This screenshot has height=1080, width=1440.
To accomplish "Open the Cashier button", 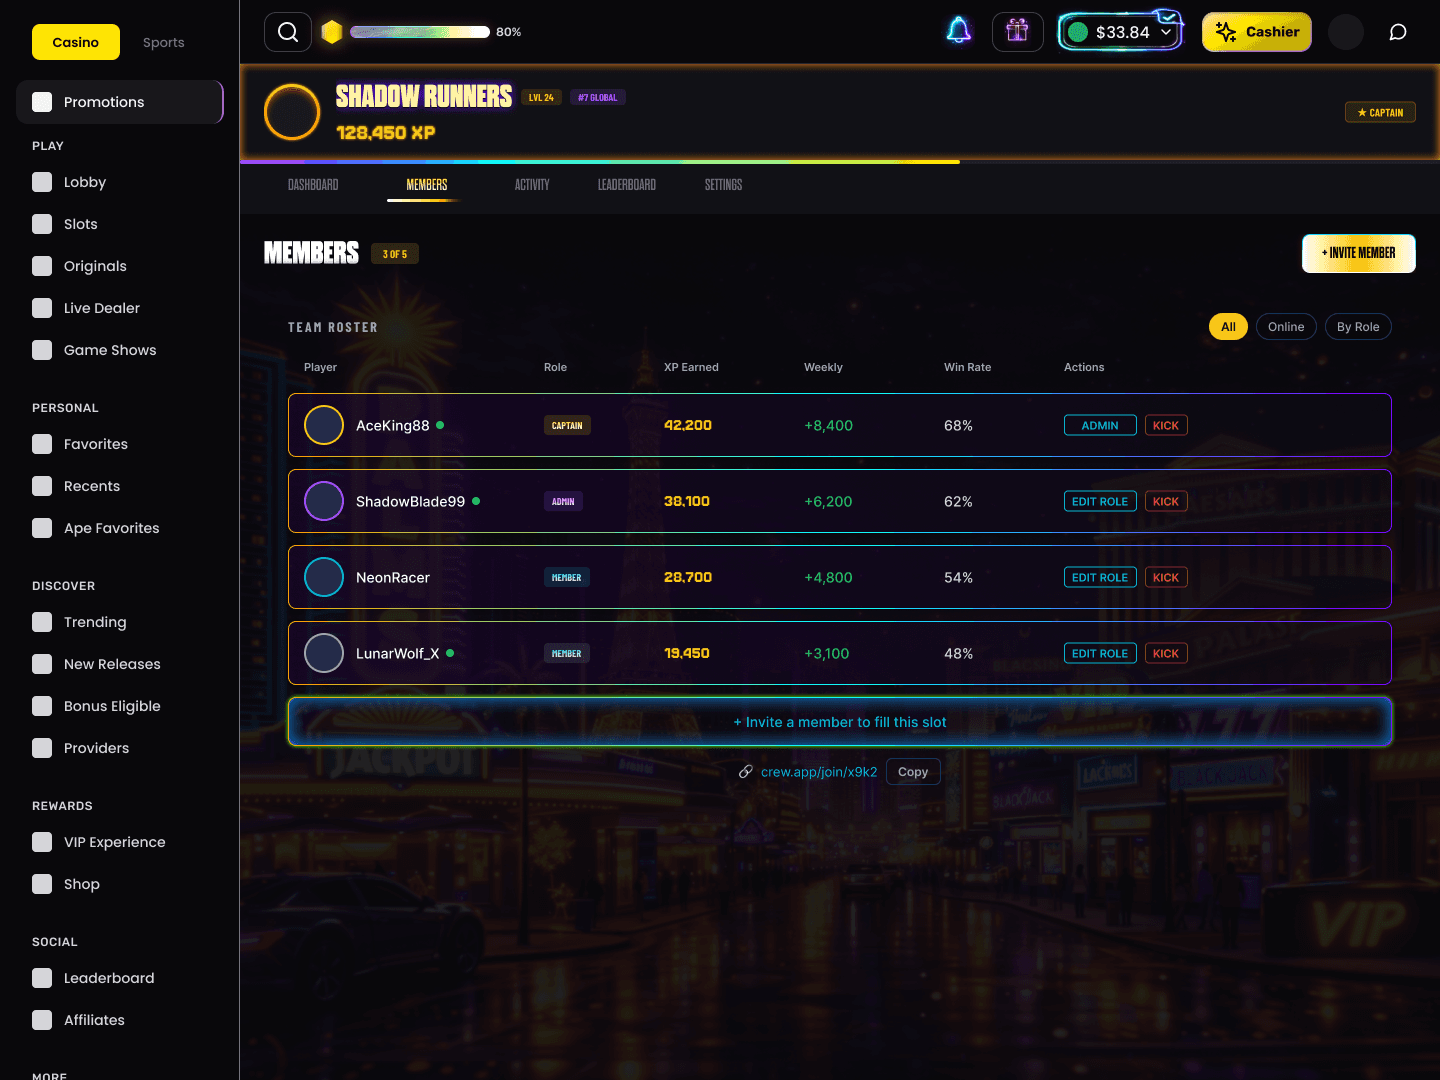I will pyautogui.click(x=1257, y=32).
